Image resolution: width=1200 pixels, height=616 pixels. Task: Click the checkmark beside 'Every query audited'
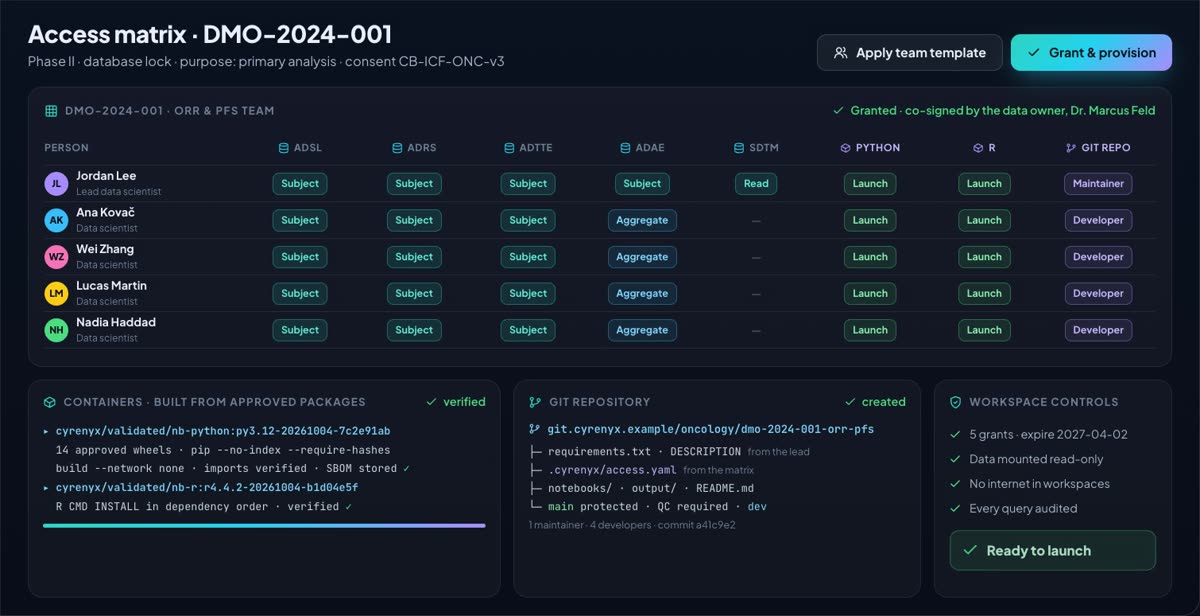click(x=955, y=509)
